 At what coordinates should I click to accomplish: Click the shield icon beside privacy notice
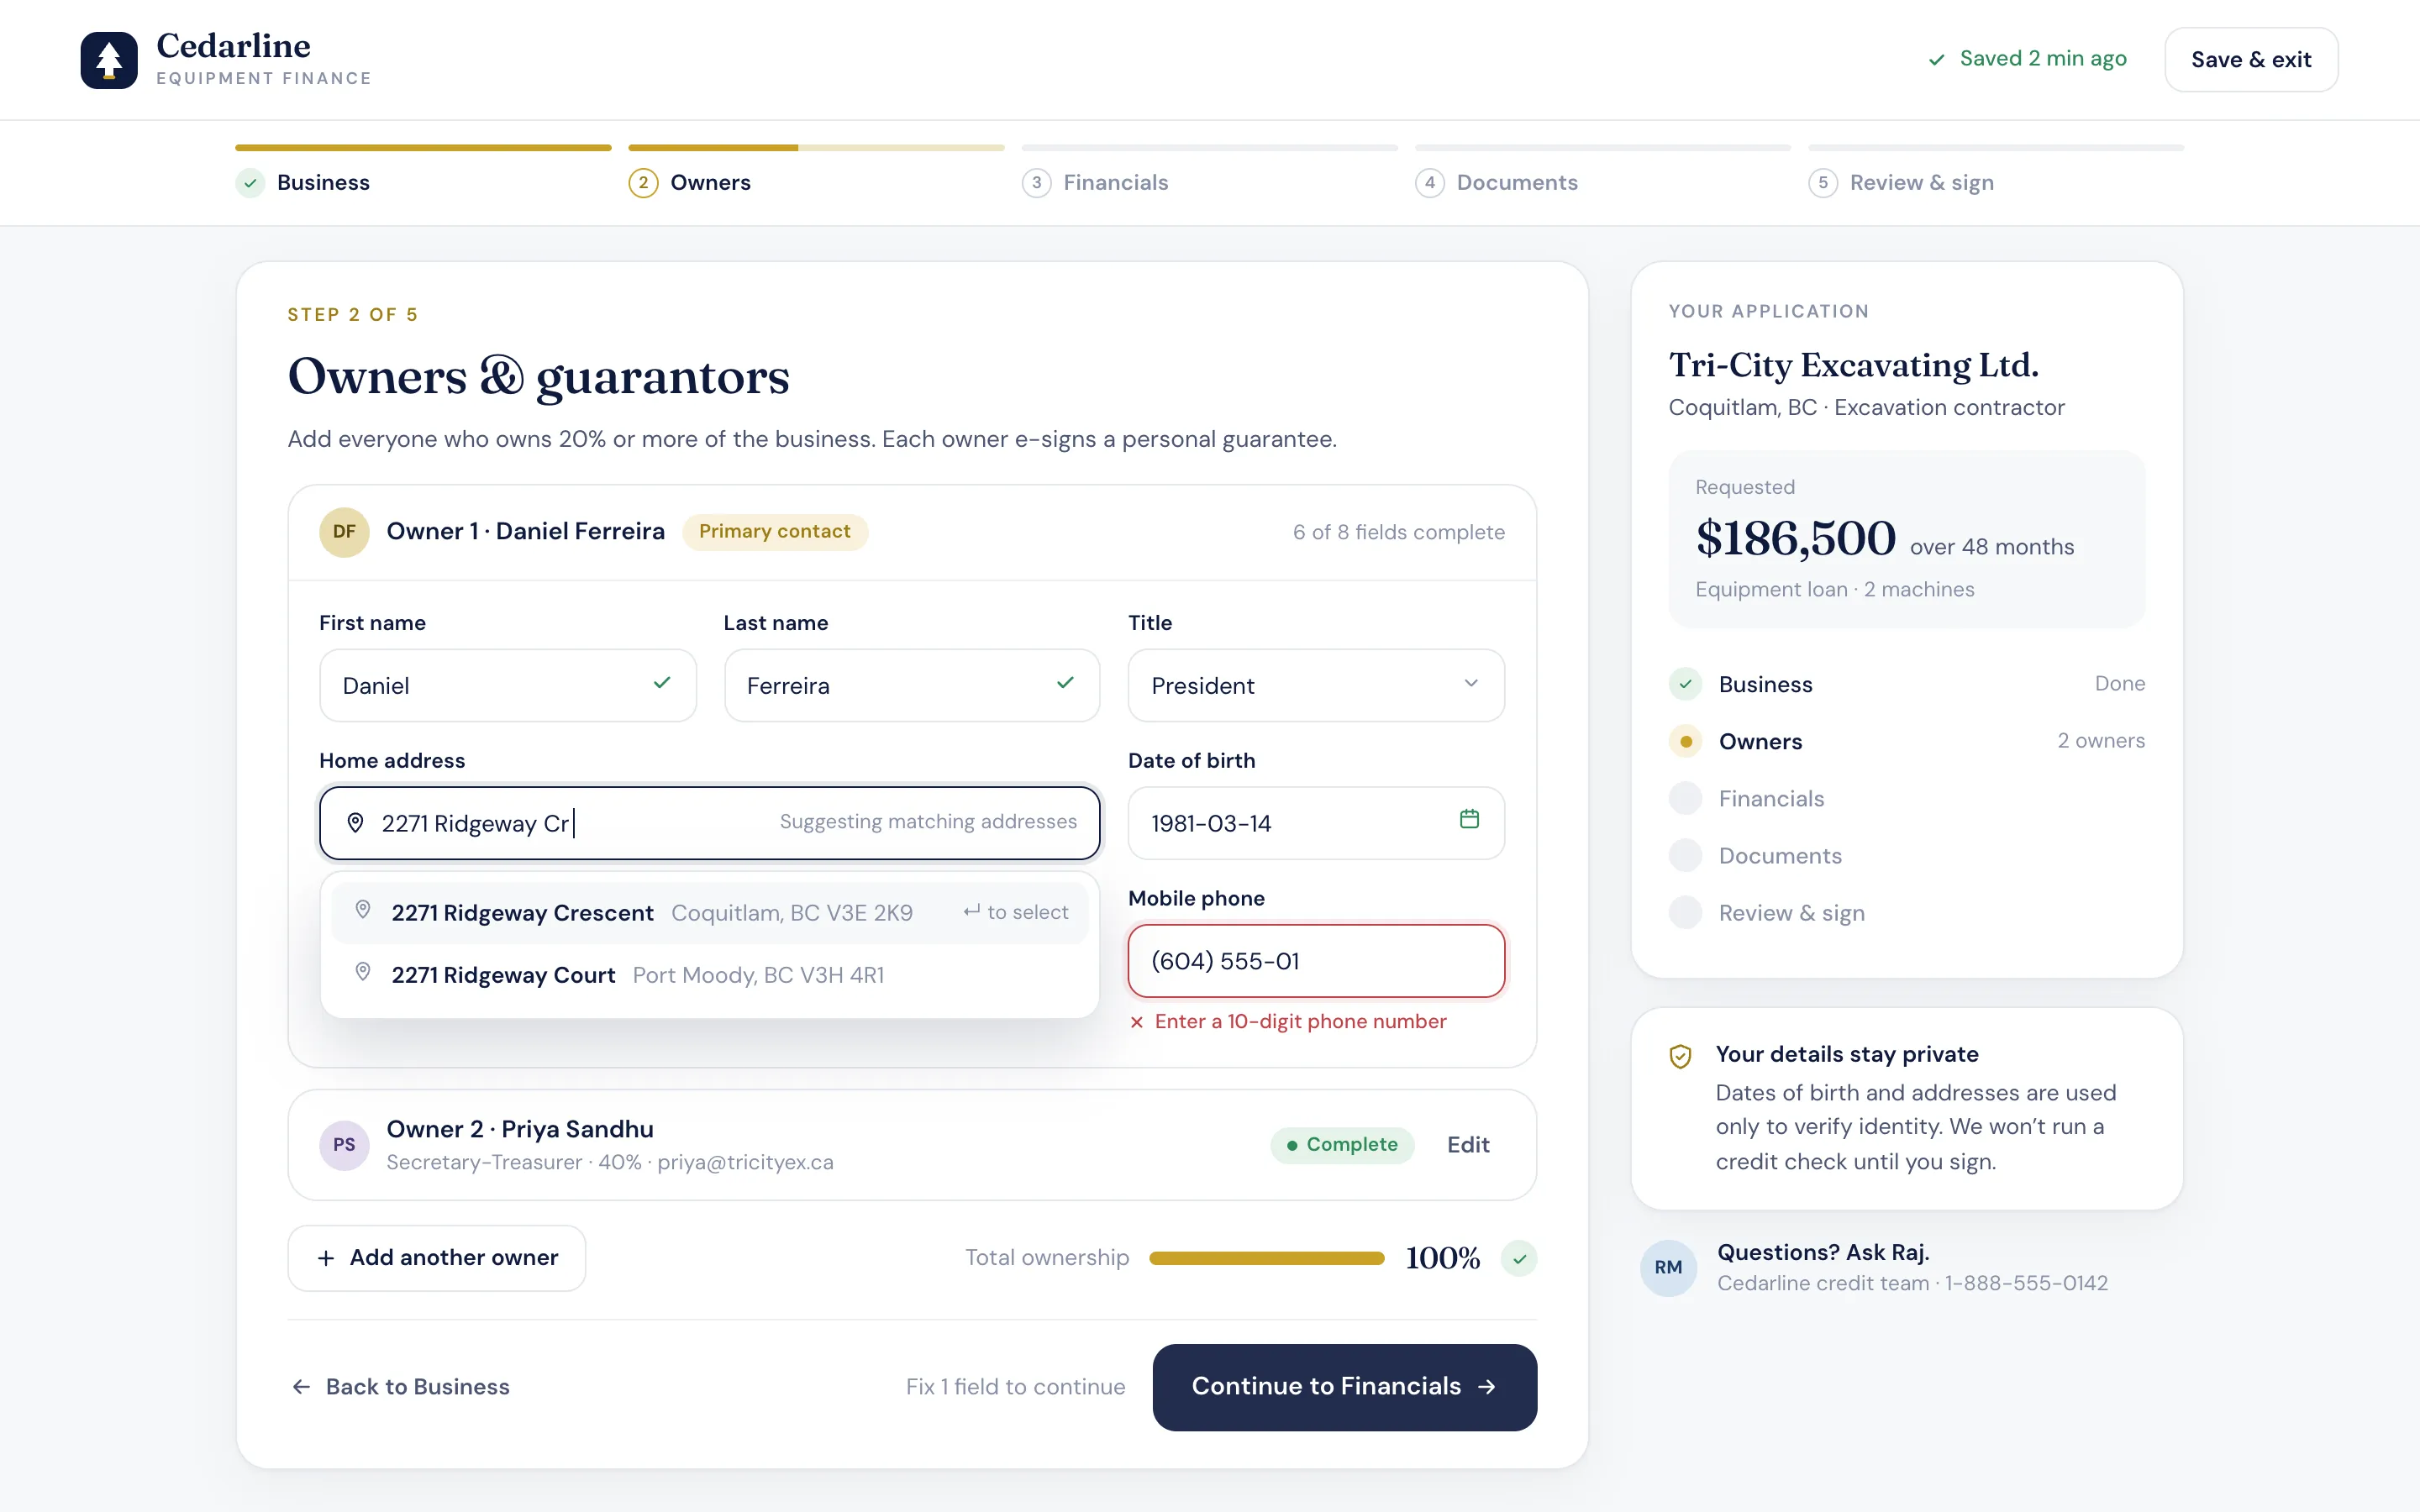click(1681, 1056)
